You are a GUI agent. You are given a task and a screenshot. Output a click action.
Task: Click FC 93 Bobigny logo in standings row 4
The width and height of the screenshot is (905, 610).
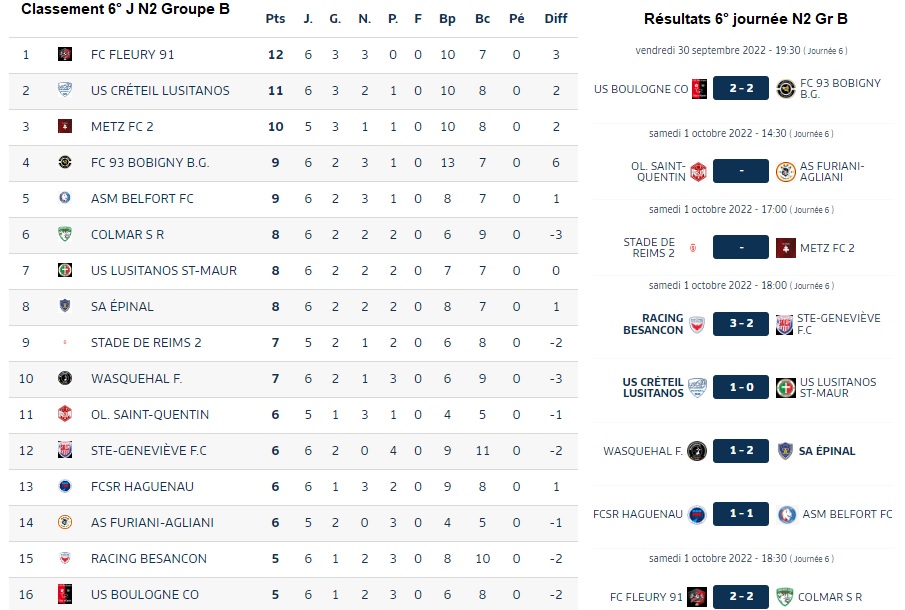(65, 162)
